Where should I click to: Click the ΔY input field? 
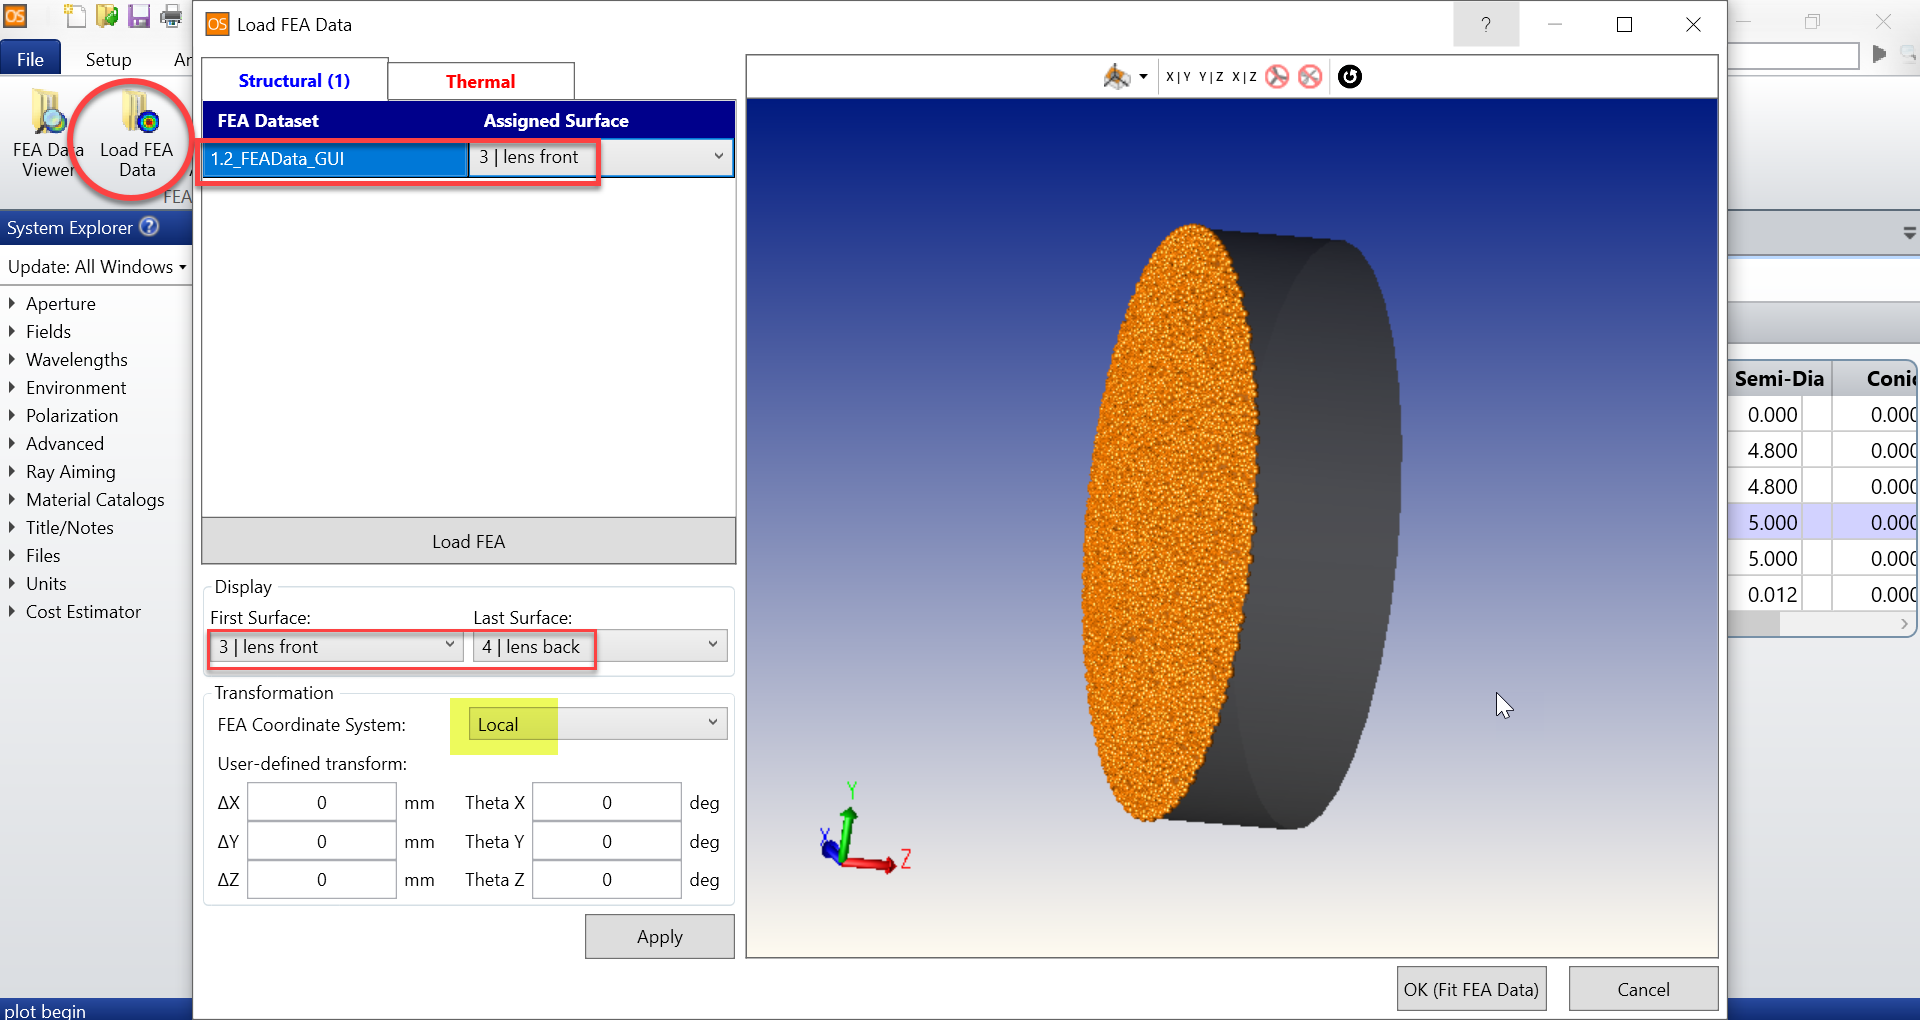click(322, 841)
